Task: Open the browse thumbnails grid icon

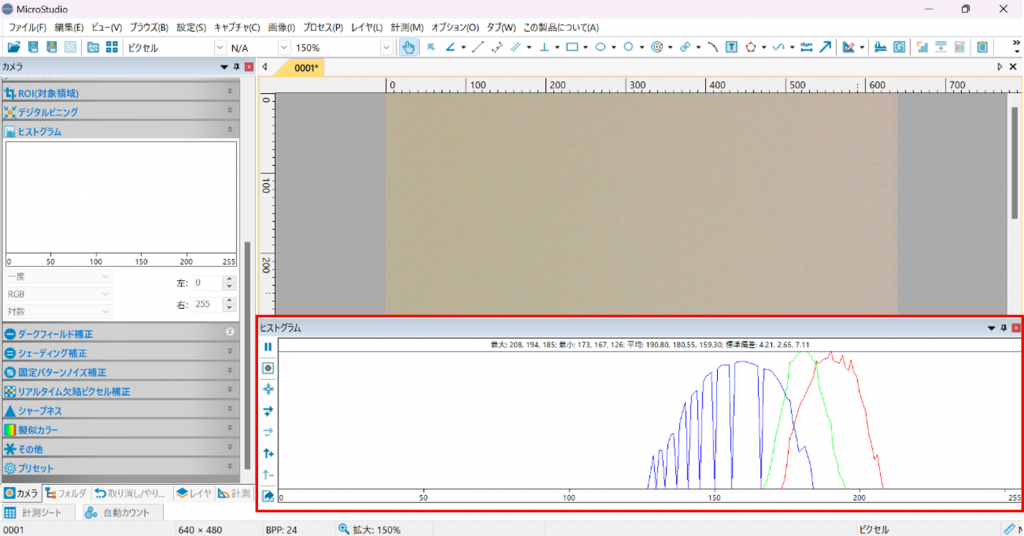Action: [x=112, y=47]
